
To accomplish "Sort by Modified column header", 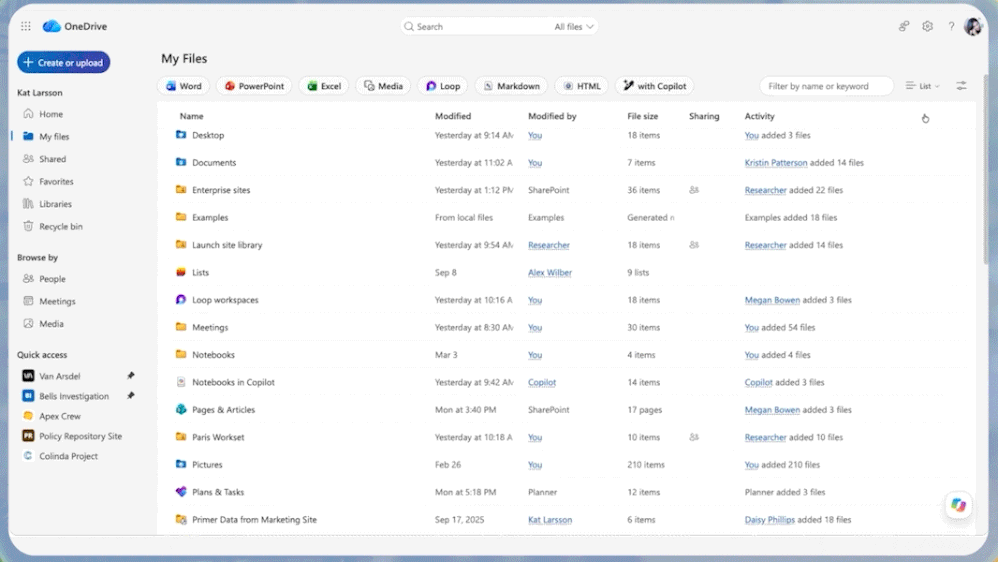I will [453, 116].
